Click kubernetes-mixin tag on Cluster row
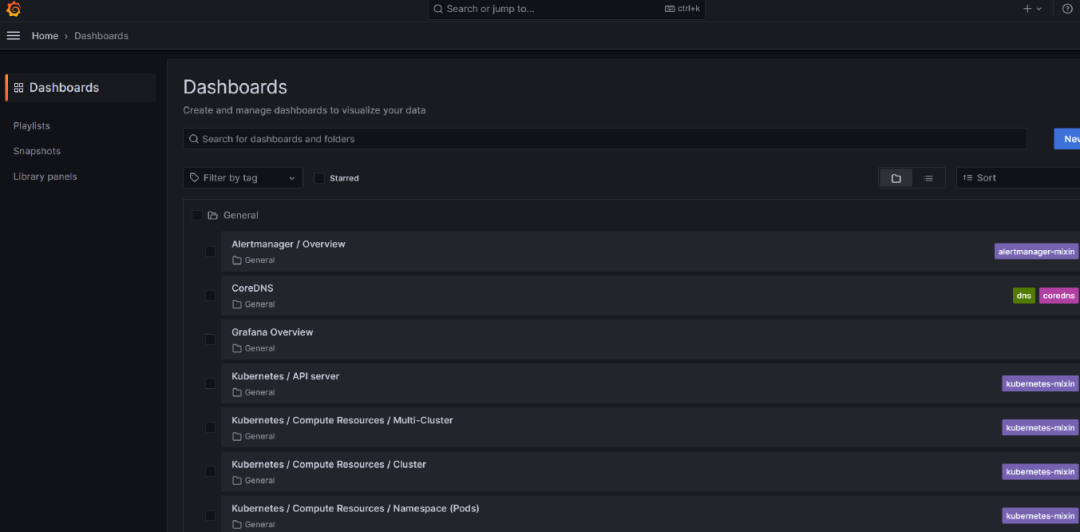This screenshot has height=532, width=1080. click(x=1040, y=472)
